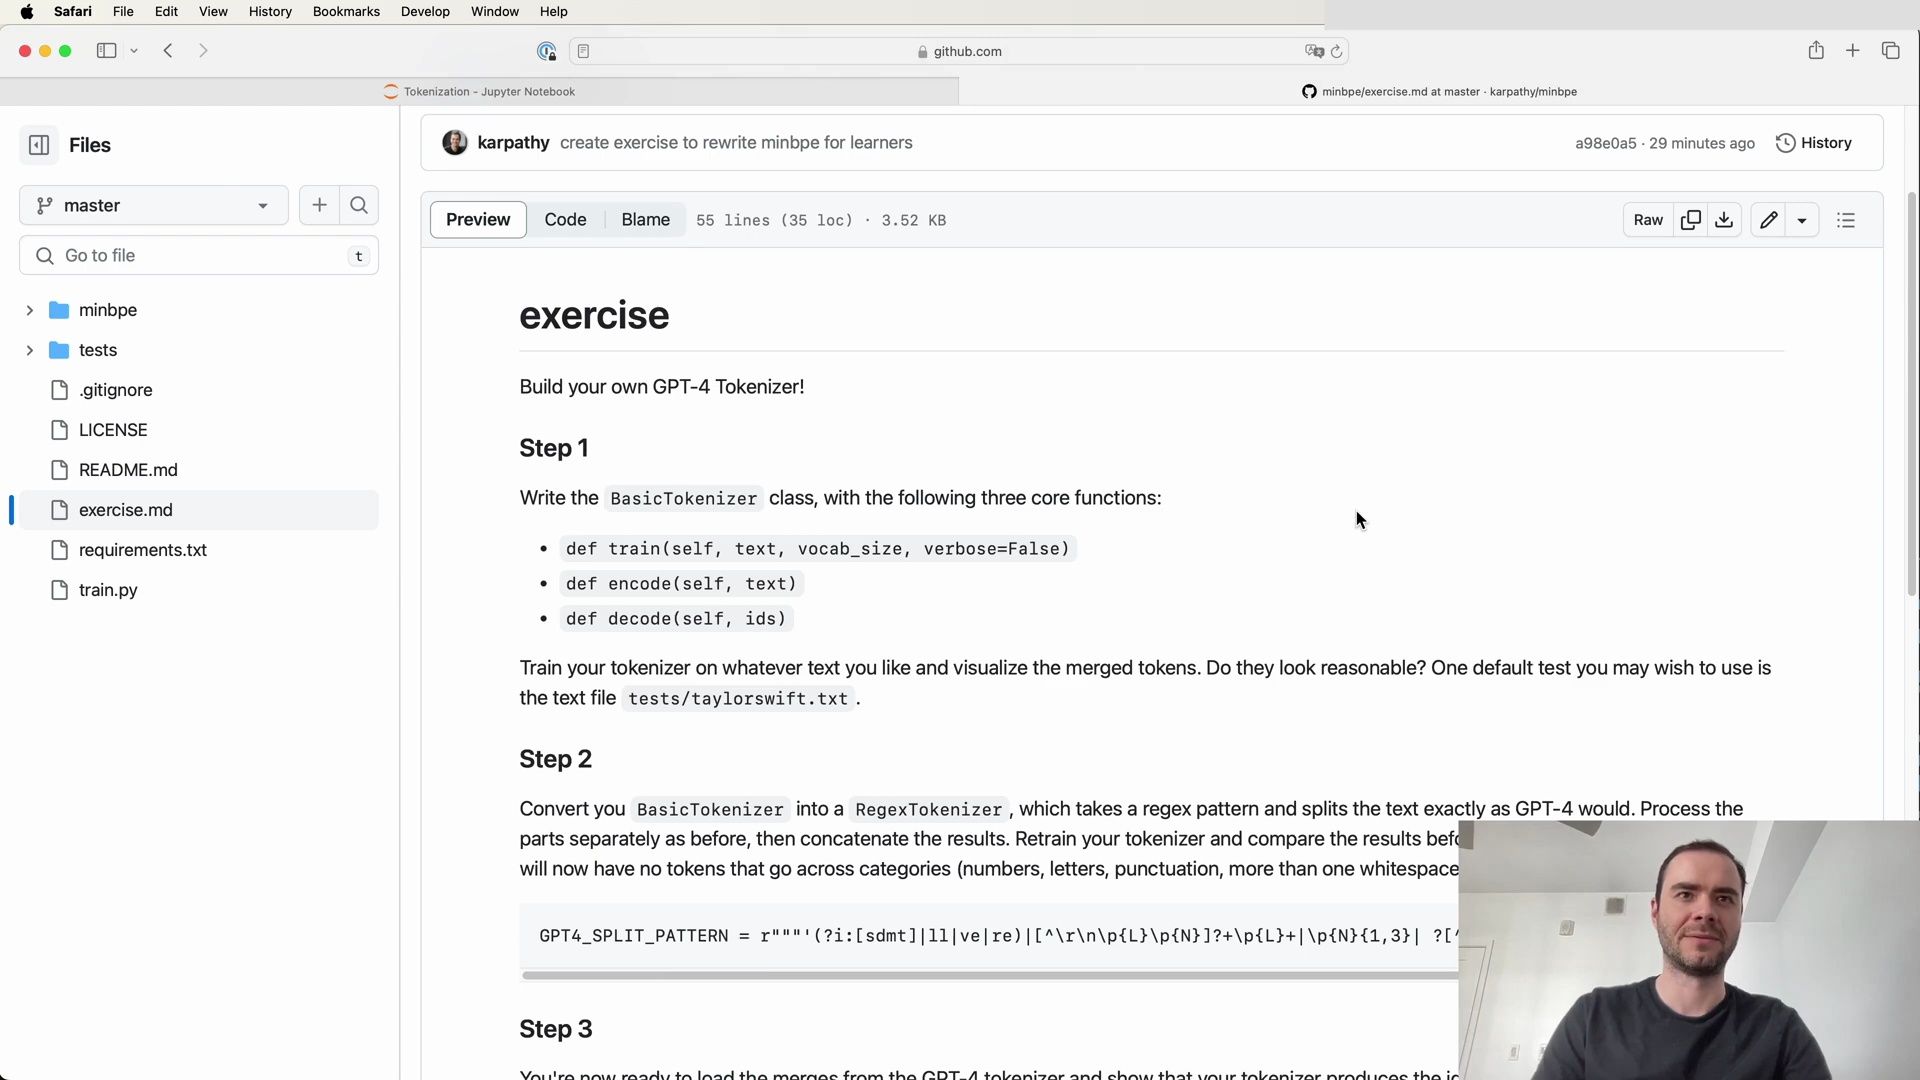The width and height of the screenshot is (1920, 1080).
Task: Click the Code tab to view source
Action: pos(566,219)
